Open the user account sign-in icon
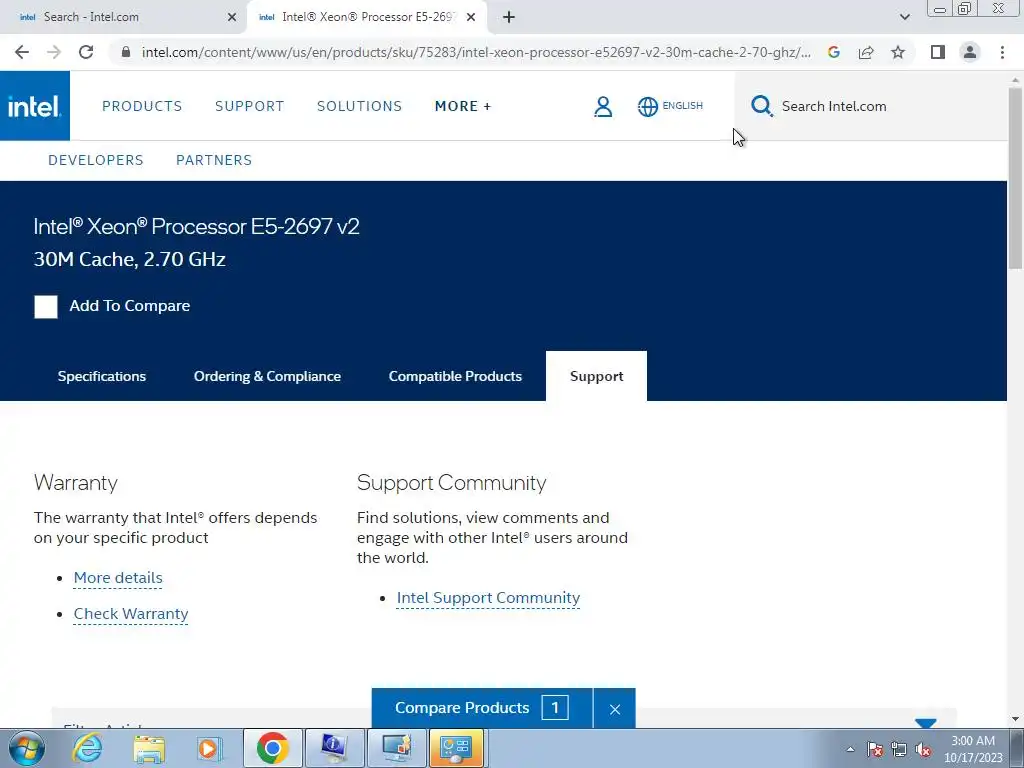The image size is (1024, 768). (x=603, y=106)
